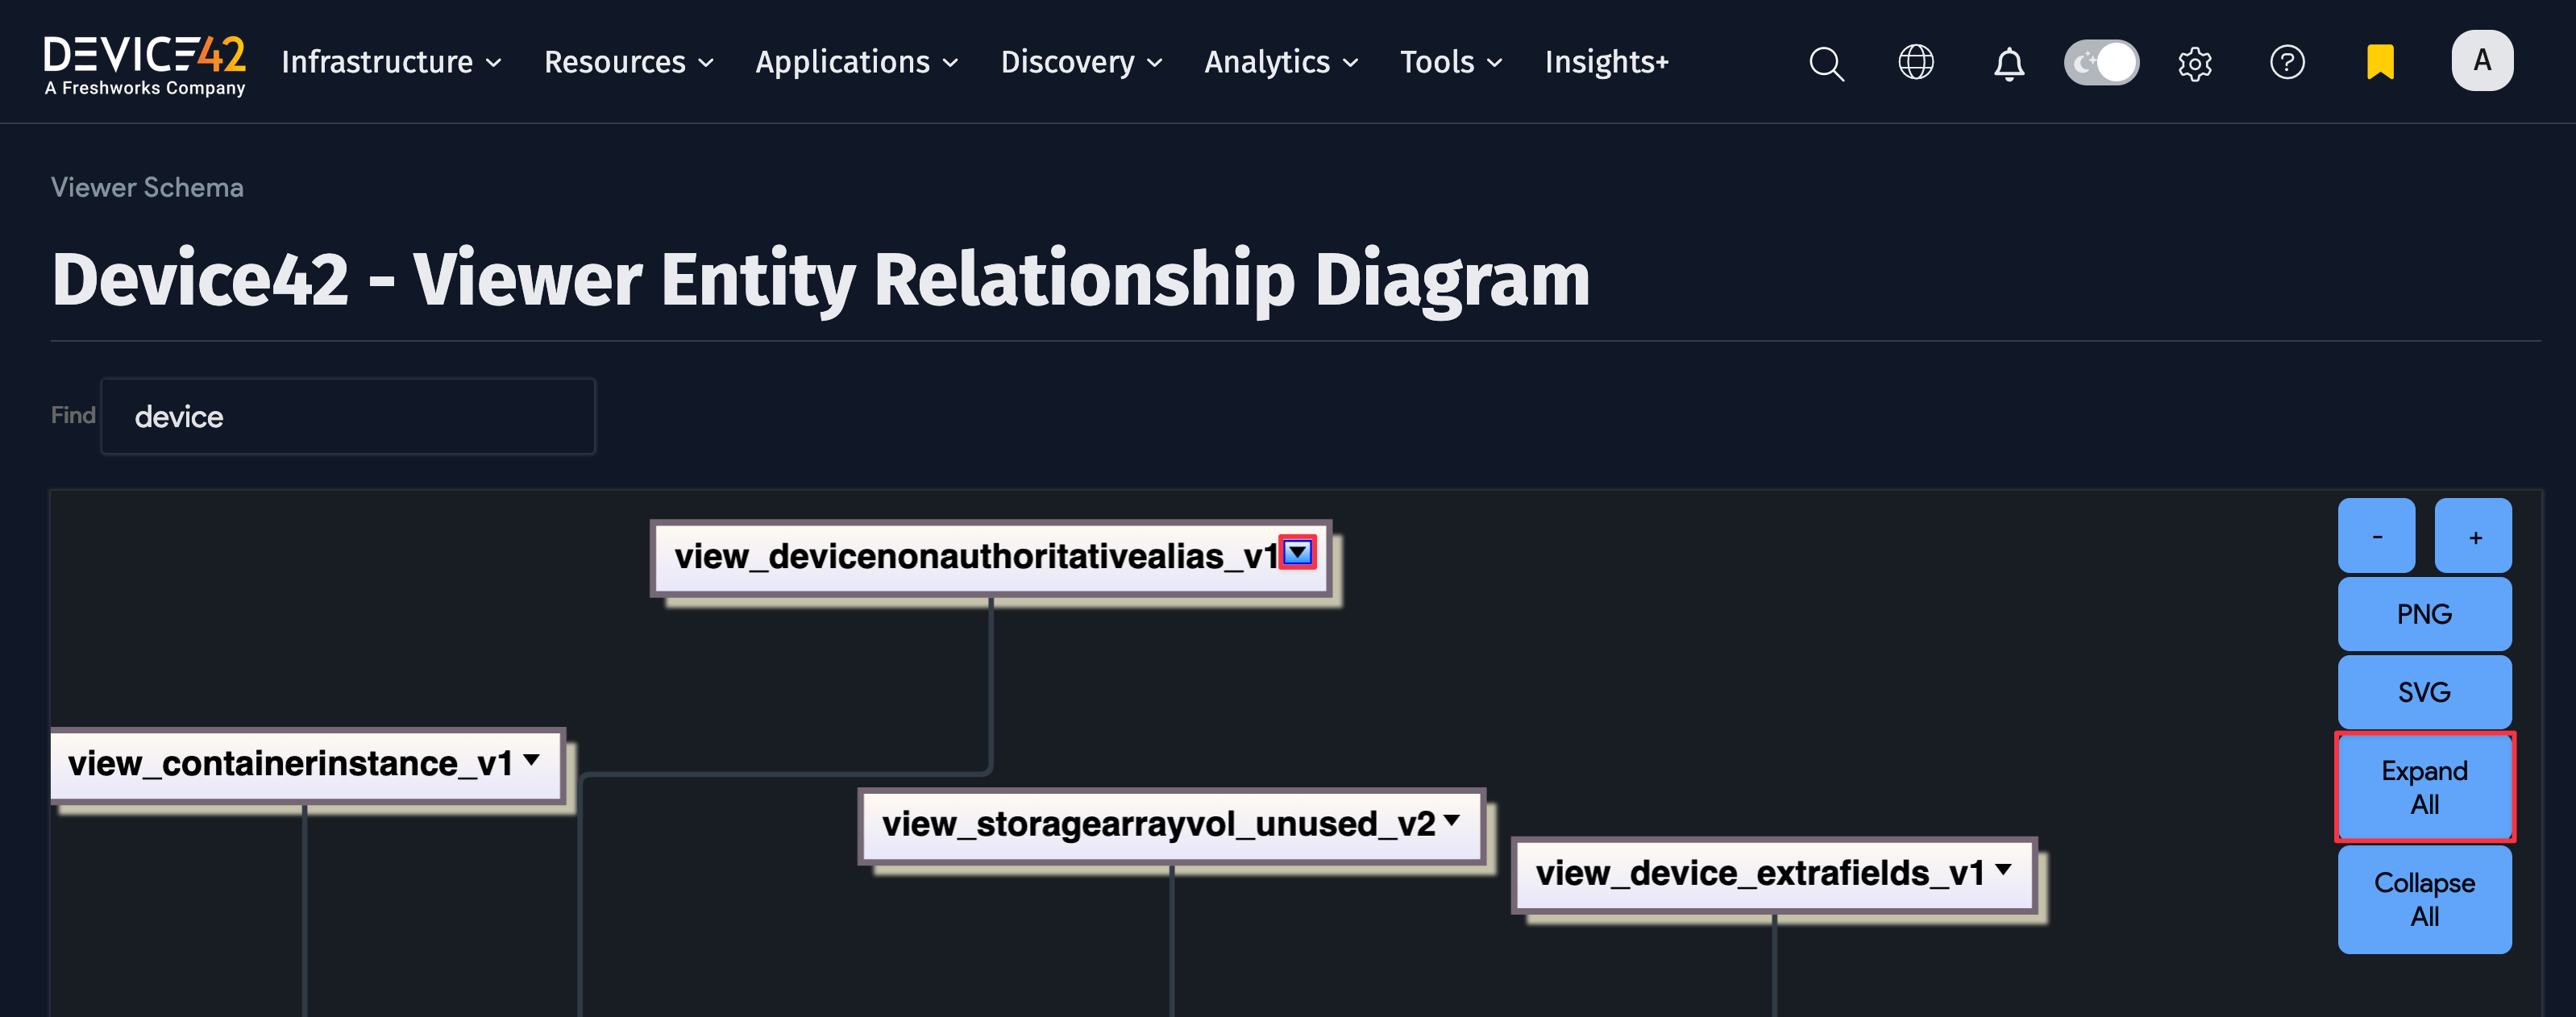
Task: Toggle the dark mode switch
Action: click(x=2101, y=63)
